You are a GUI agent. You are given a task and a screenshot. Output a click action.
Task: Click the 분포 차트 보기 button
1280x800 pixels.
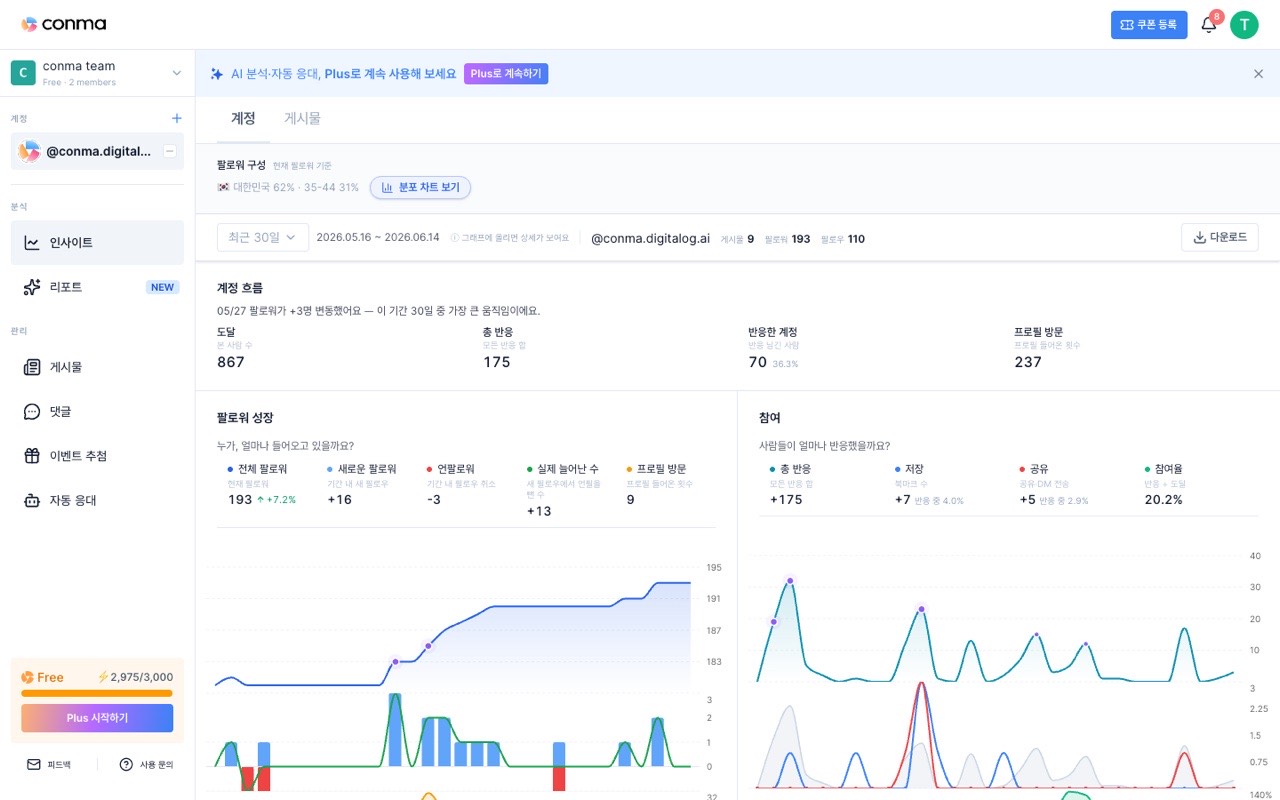(420, 187)
